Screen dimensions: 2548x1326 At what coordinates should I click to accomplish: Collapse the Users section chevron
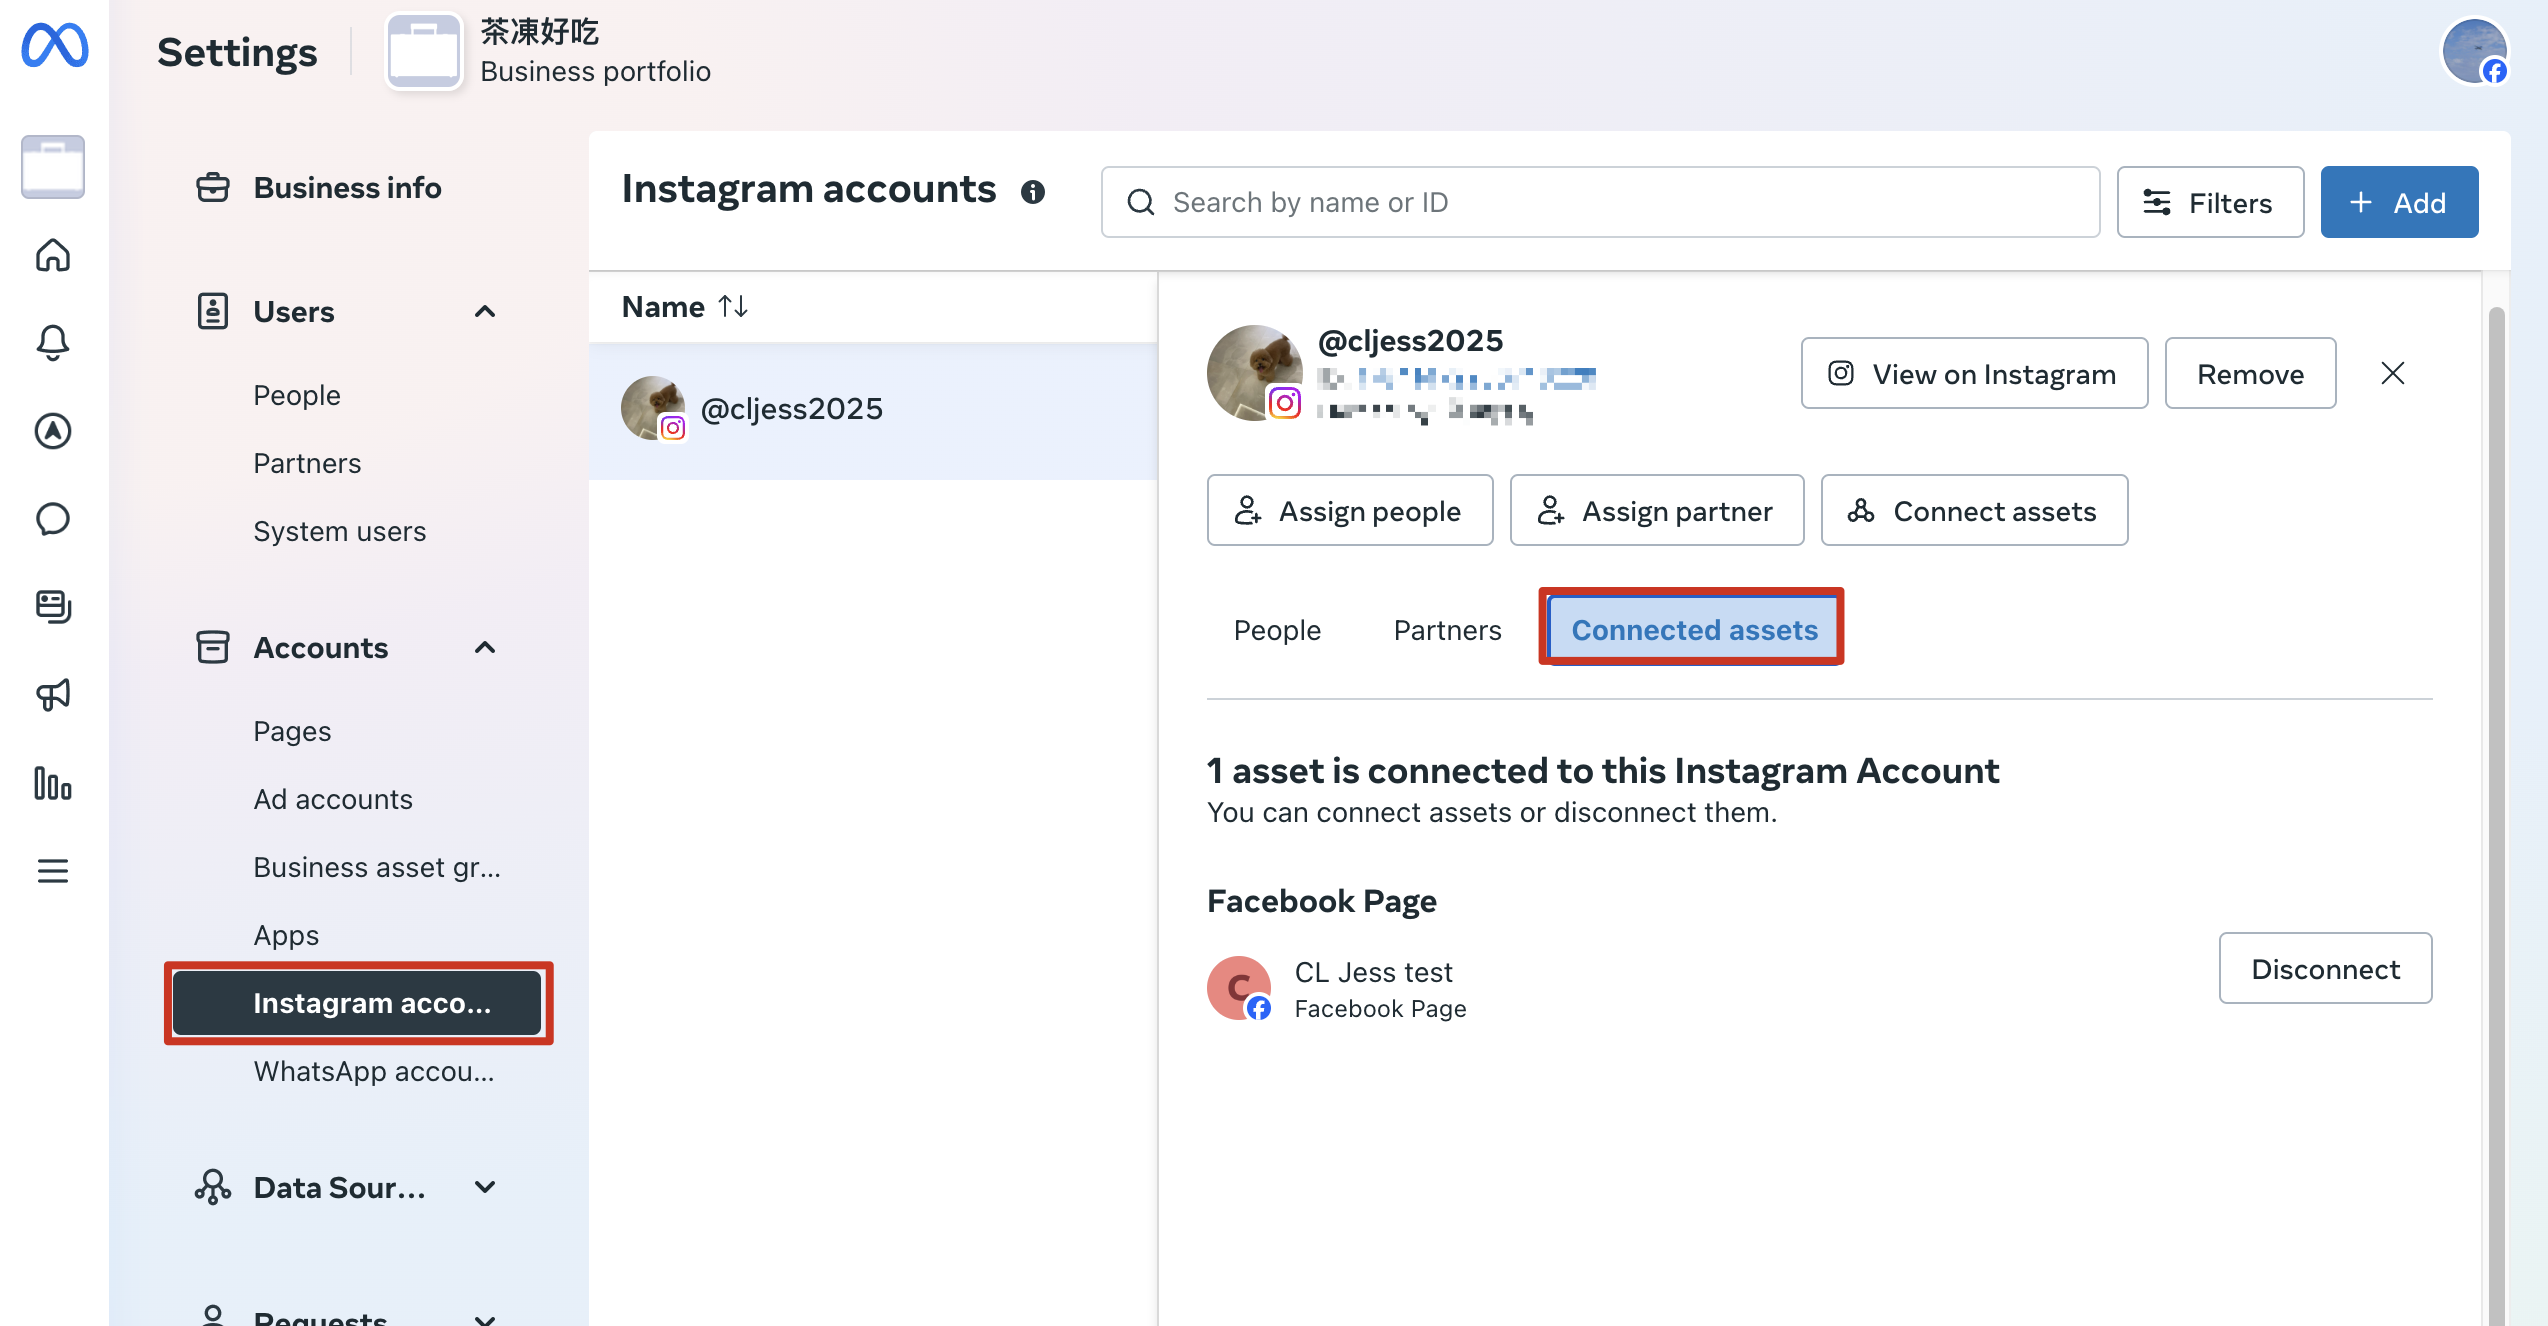pos(485,312)
